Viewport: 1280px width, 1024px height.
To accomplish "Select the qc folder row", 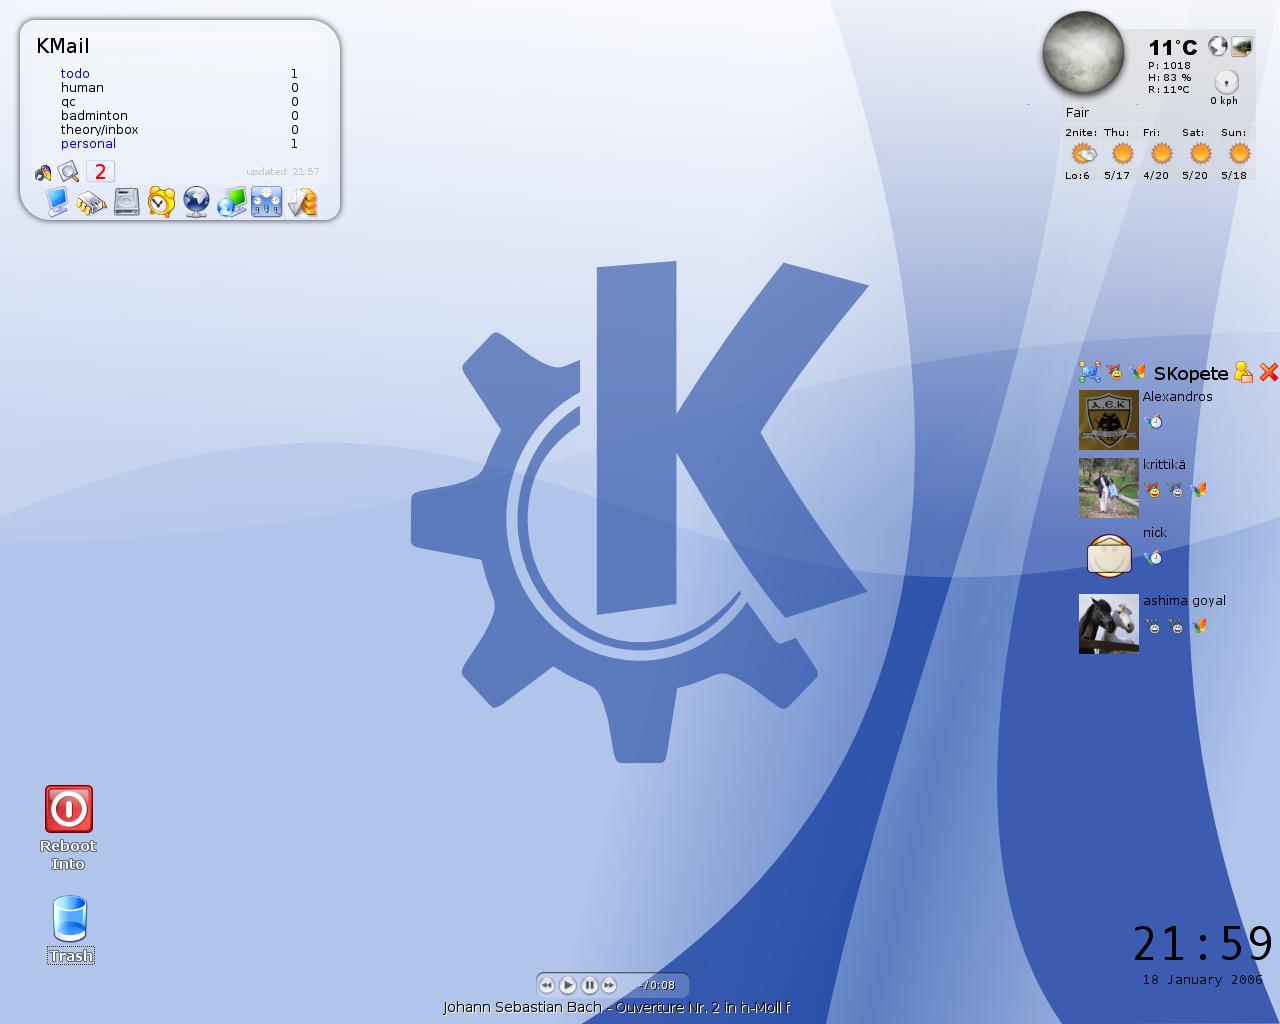I will [x=180, y=101].
